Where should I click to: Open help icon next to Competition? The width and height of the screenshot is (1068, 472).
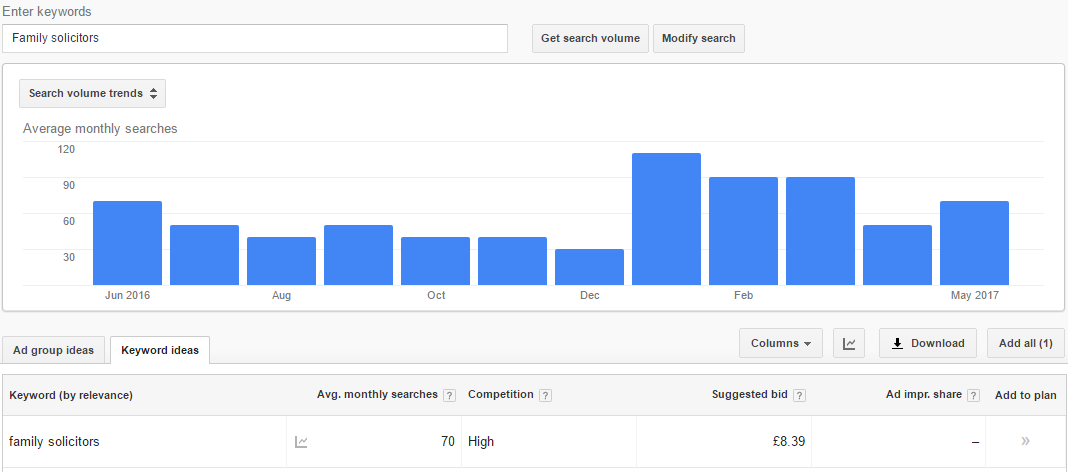tap(545, 395)
